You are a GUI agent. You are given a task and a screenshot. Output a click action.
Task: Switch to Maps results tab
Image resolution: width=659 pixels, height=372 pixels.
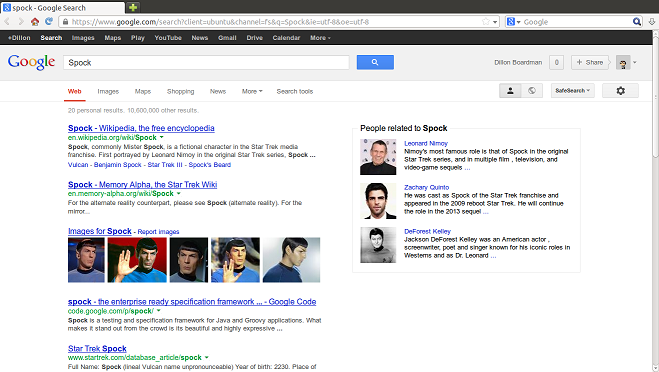click(142, 91)
